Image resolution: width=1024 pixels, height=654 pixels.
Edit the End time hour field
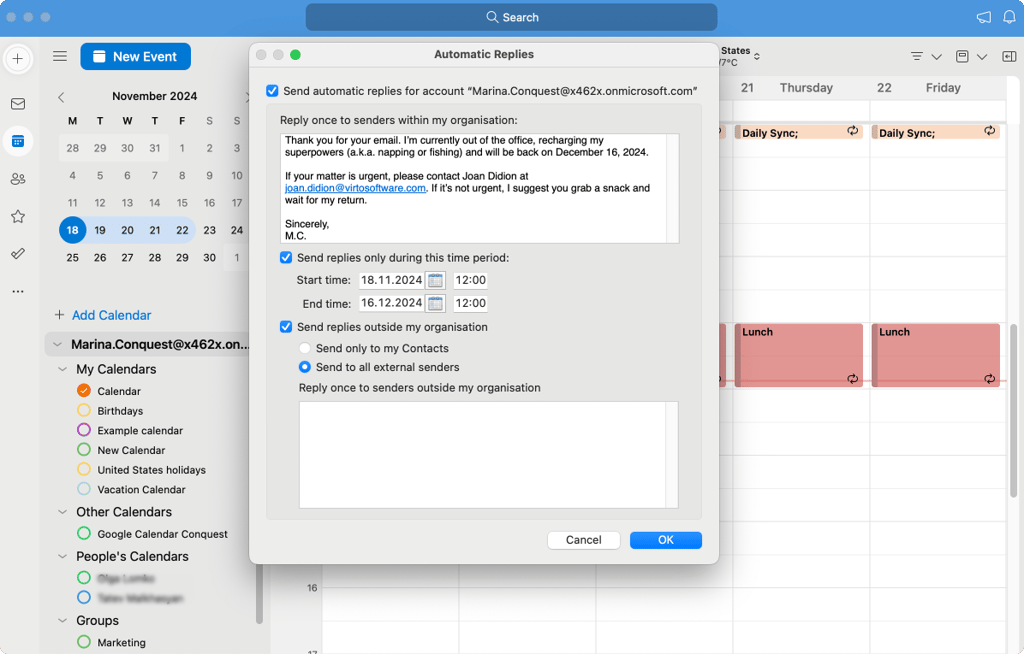click(470, 303)
